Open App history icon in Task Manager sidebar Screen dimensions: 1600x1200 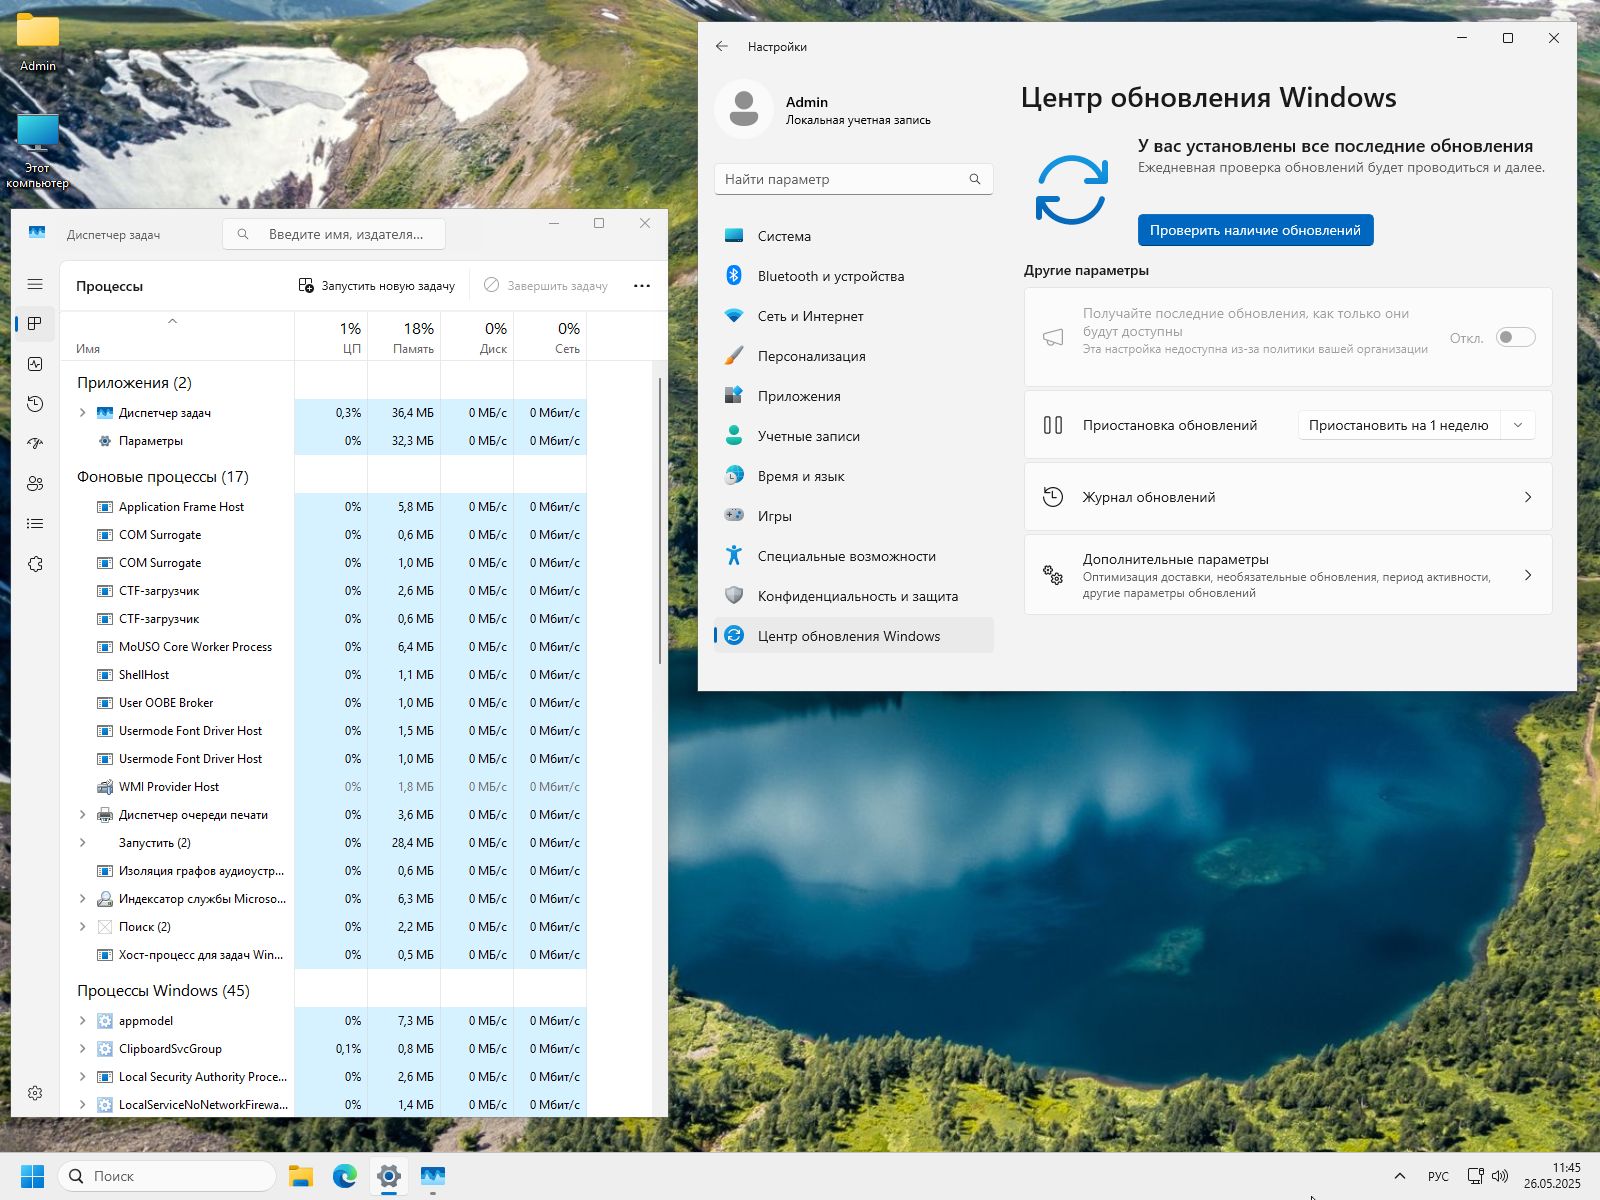[35, 404]
